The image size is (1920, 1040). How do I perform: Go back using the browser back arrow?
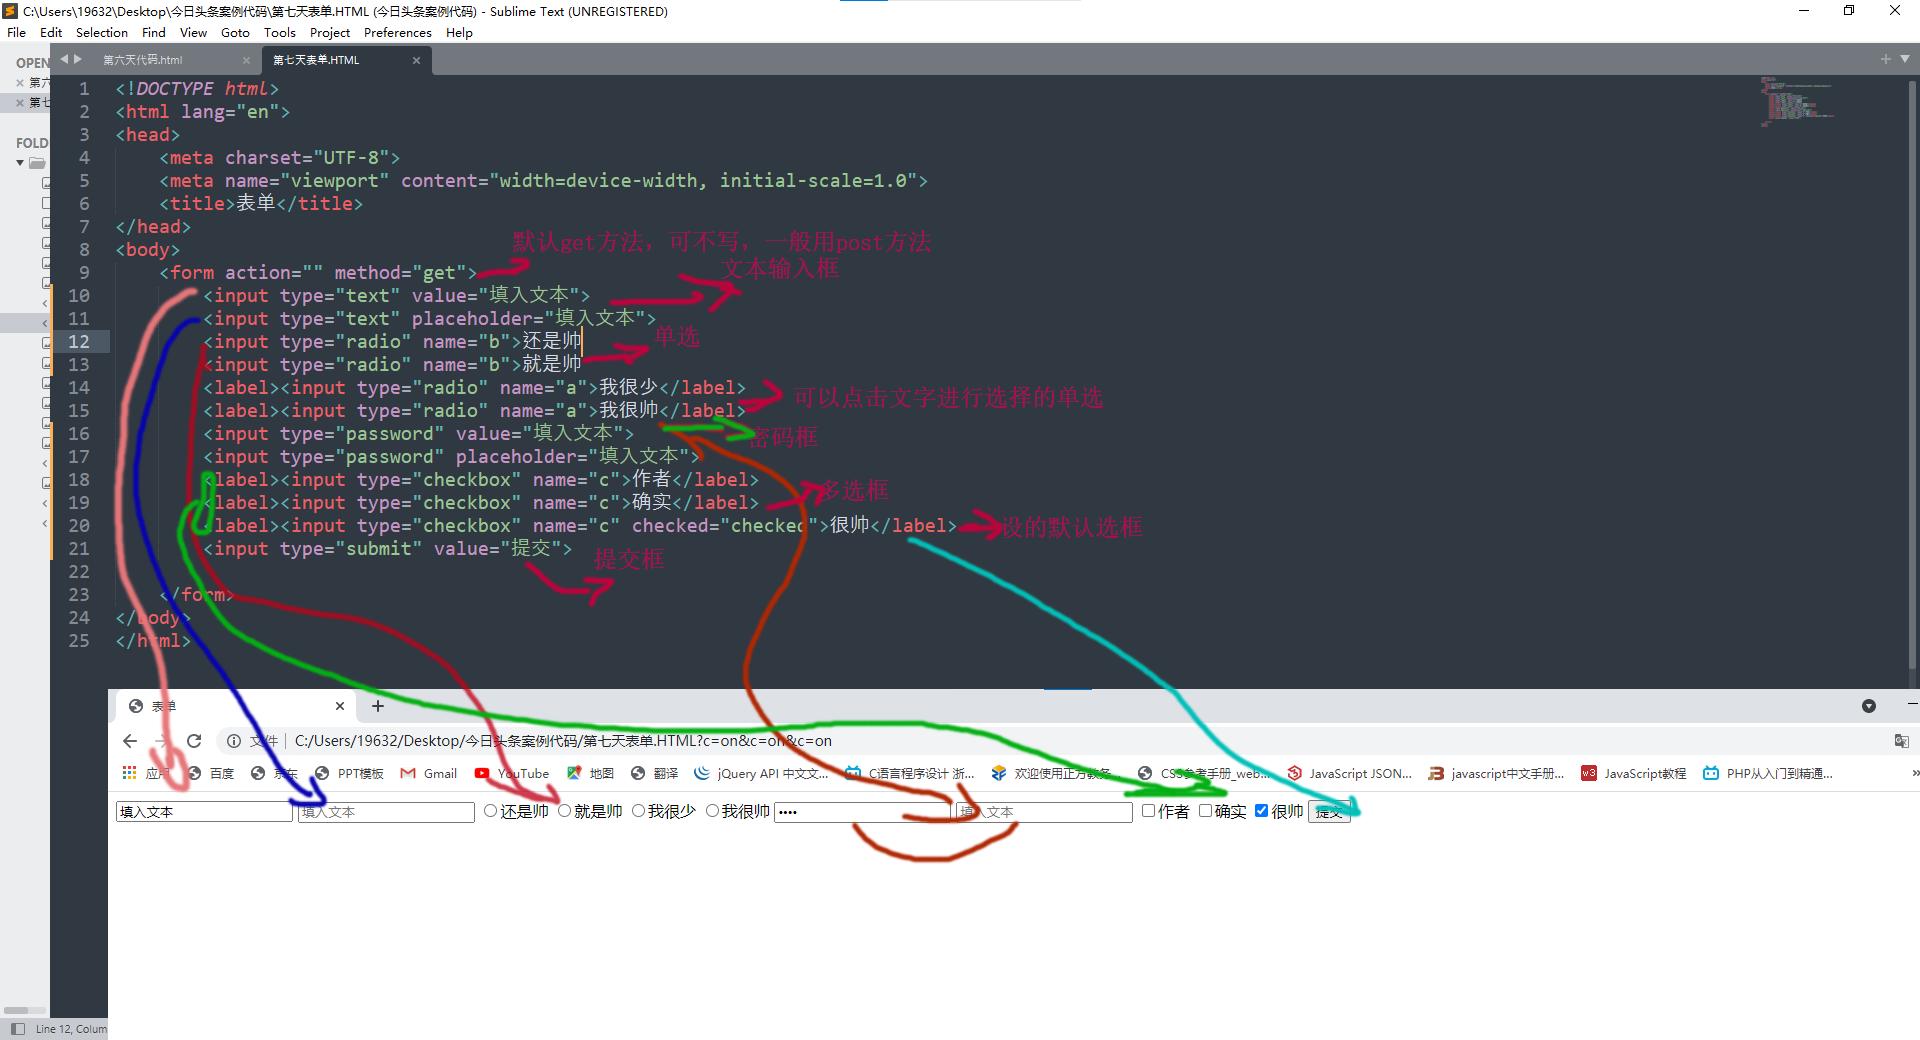pos(130,741)
